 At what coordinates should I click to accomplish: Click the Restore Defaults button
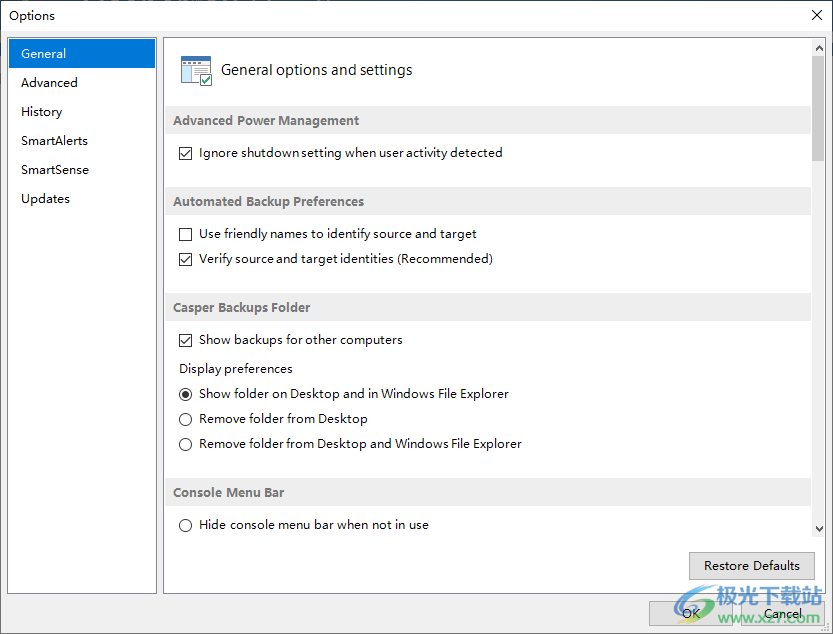pyautogui.click(x=751, y=566)
